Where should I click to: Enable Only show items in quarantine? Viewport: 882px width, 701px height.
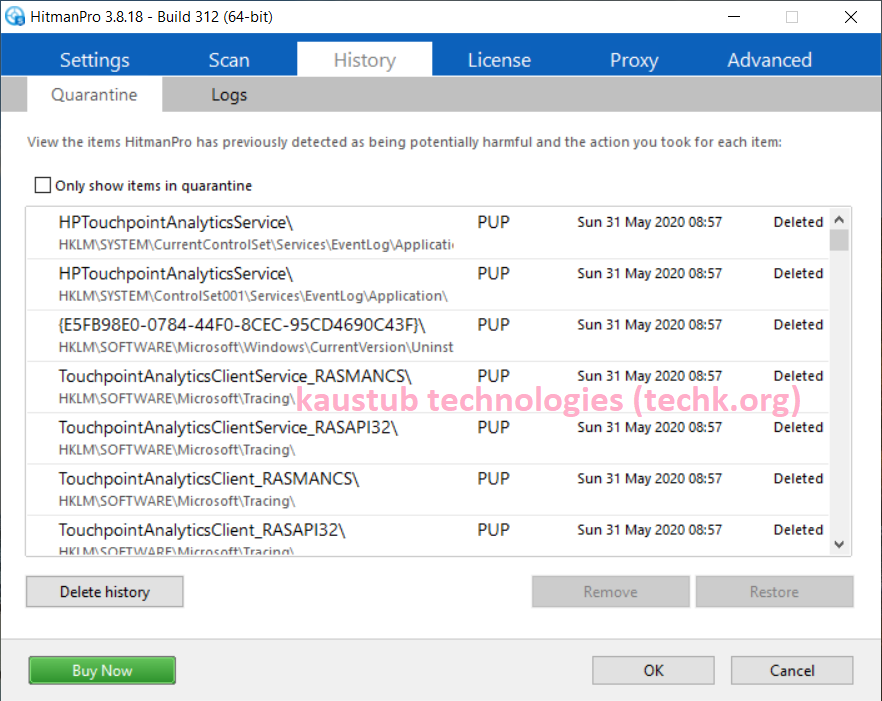click(x=43, y=185)
